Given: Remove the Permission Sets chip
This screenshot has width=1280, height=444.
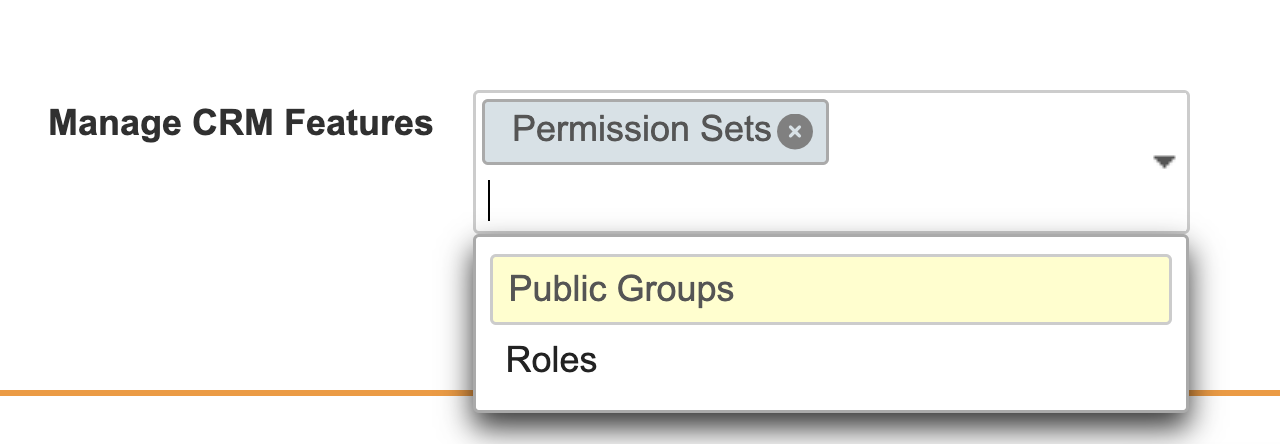Looking at the screenshot, I should click(794, 131).
